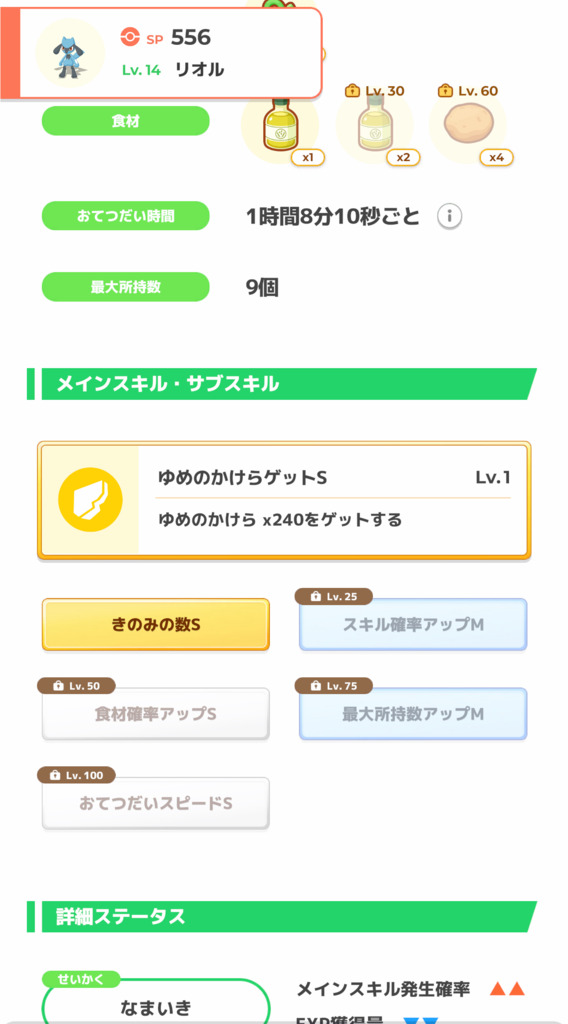Tap the 詳細ステータス section header
This screenshot has width=568, height=1024.
pos(282,917)
